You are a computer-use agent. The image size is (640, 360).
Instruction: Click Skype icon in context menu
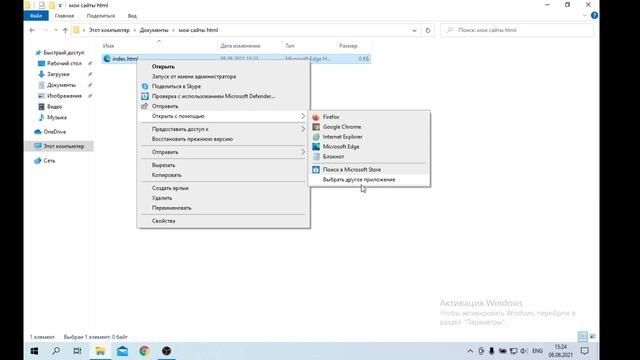pyautogui.click(x=144, y=87)
